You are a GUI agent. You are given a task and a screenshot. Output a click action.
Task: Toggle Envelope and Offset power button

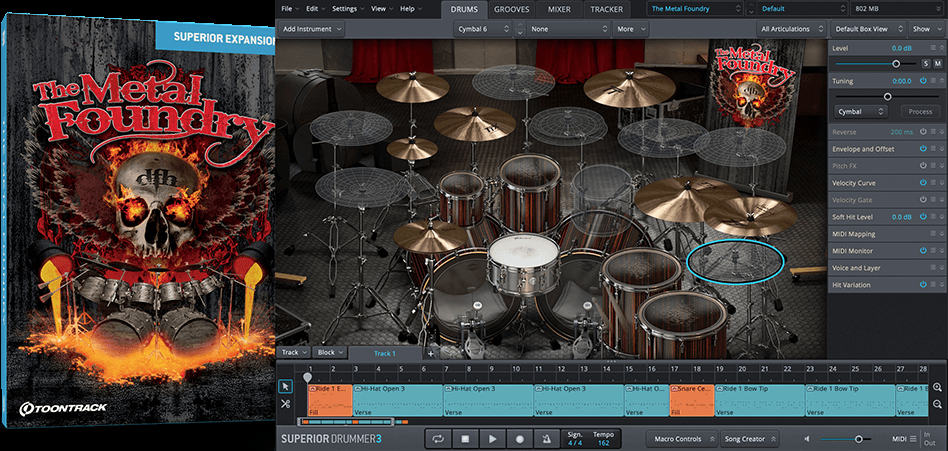[923, 149]
